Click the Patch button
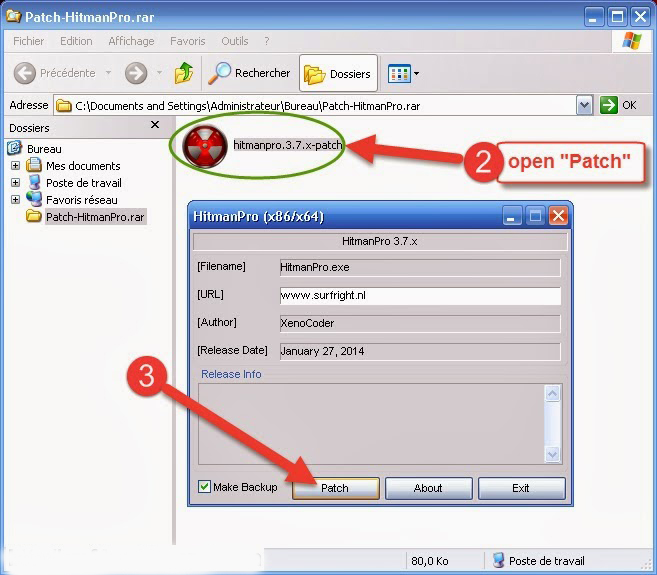This screenshot has width=657, height=575. pos(336,488)
